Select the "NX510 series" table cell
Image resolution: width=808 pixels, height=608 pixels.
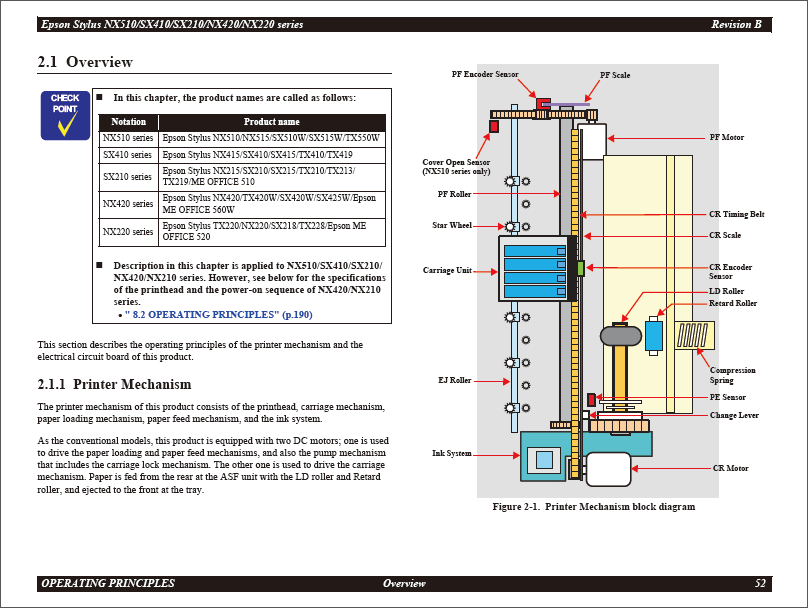(x=129, y=138)
